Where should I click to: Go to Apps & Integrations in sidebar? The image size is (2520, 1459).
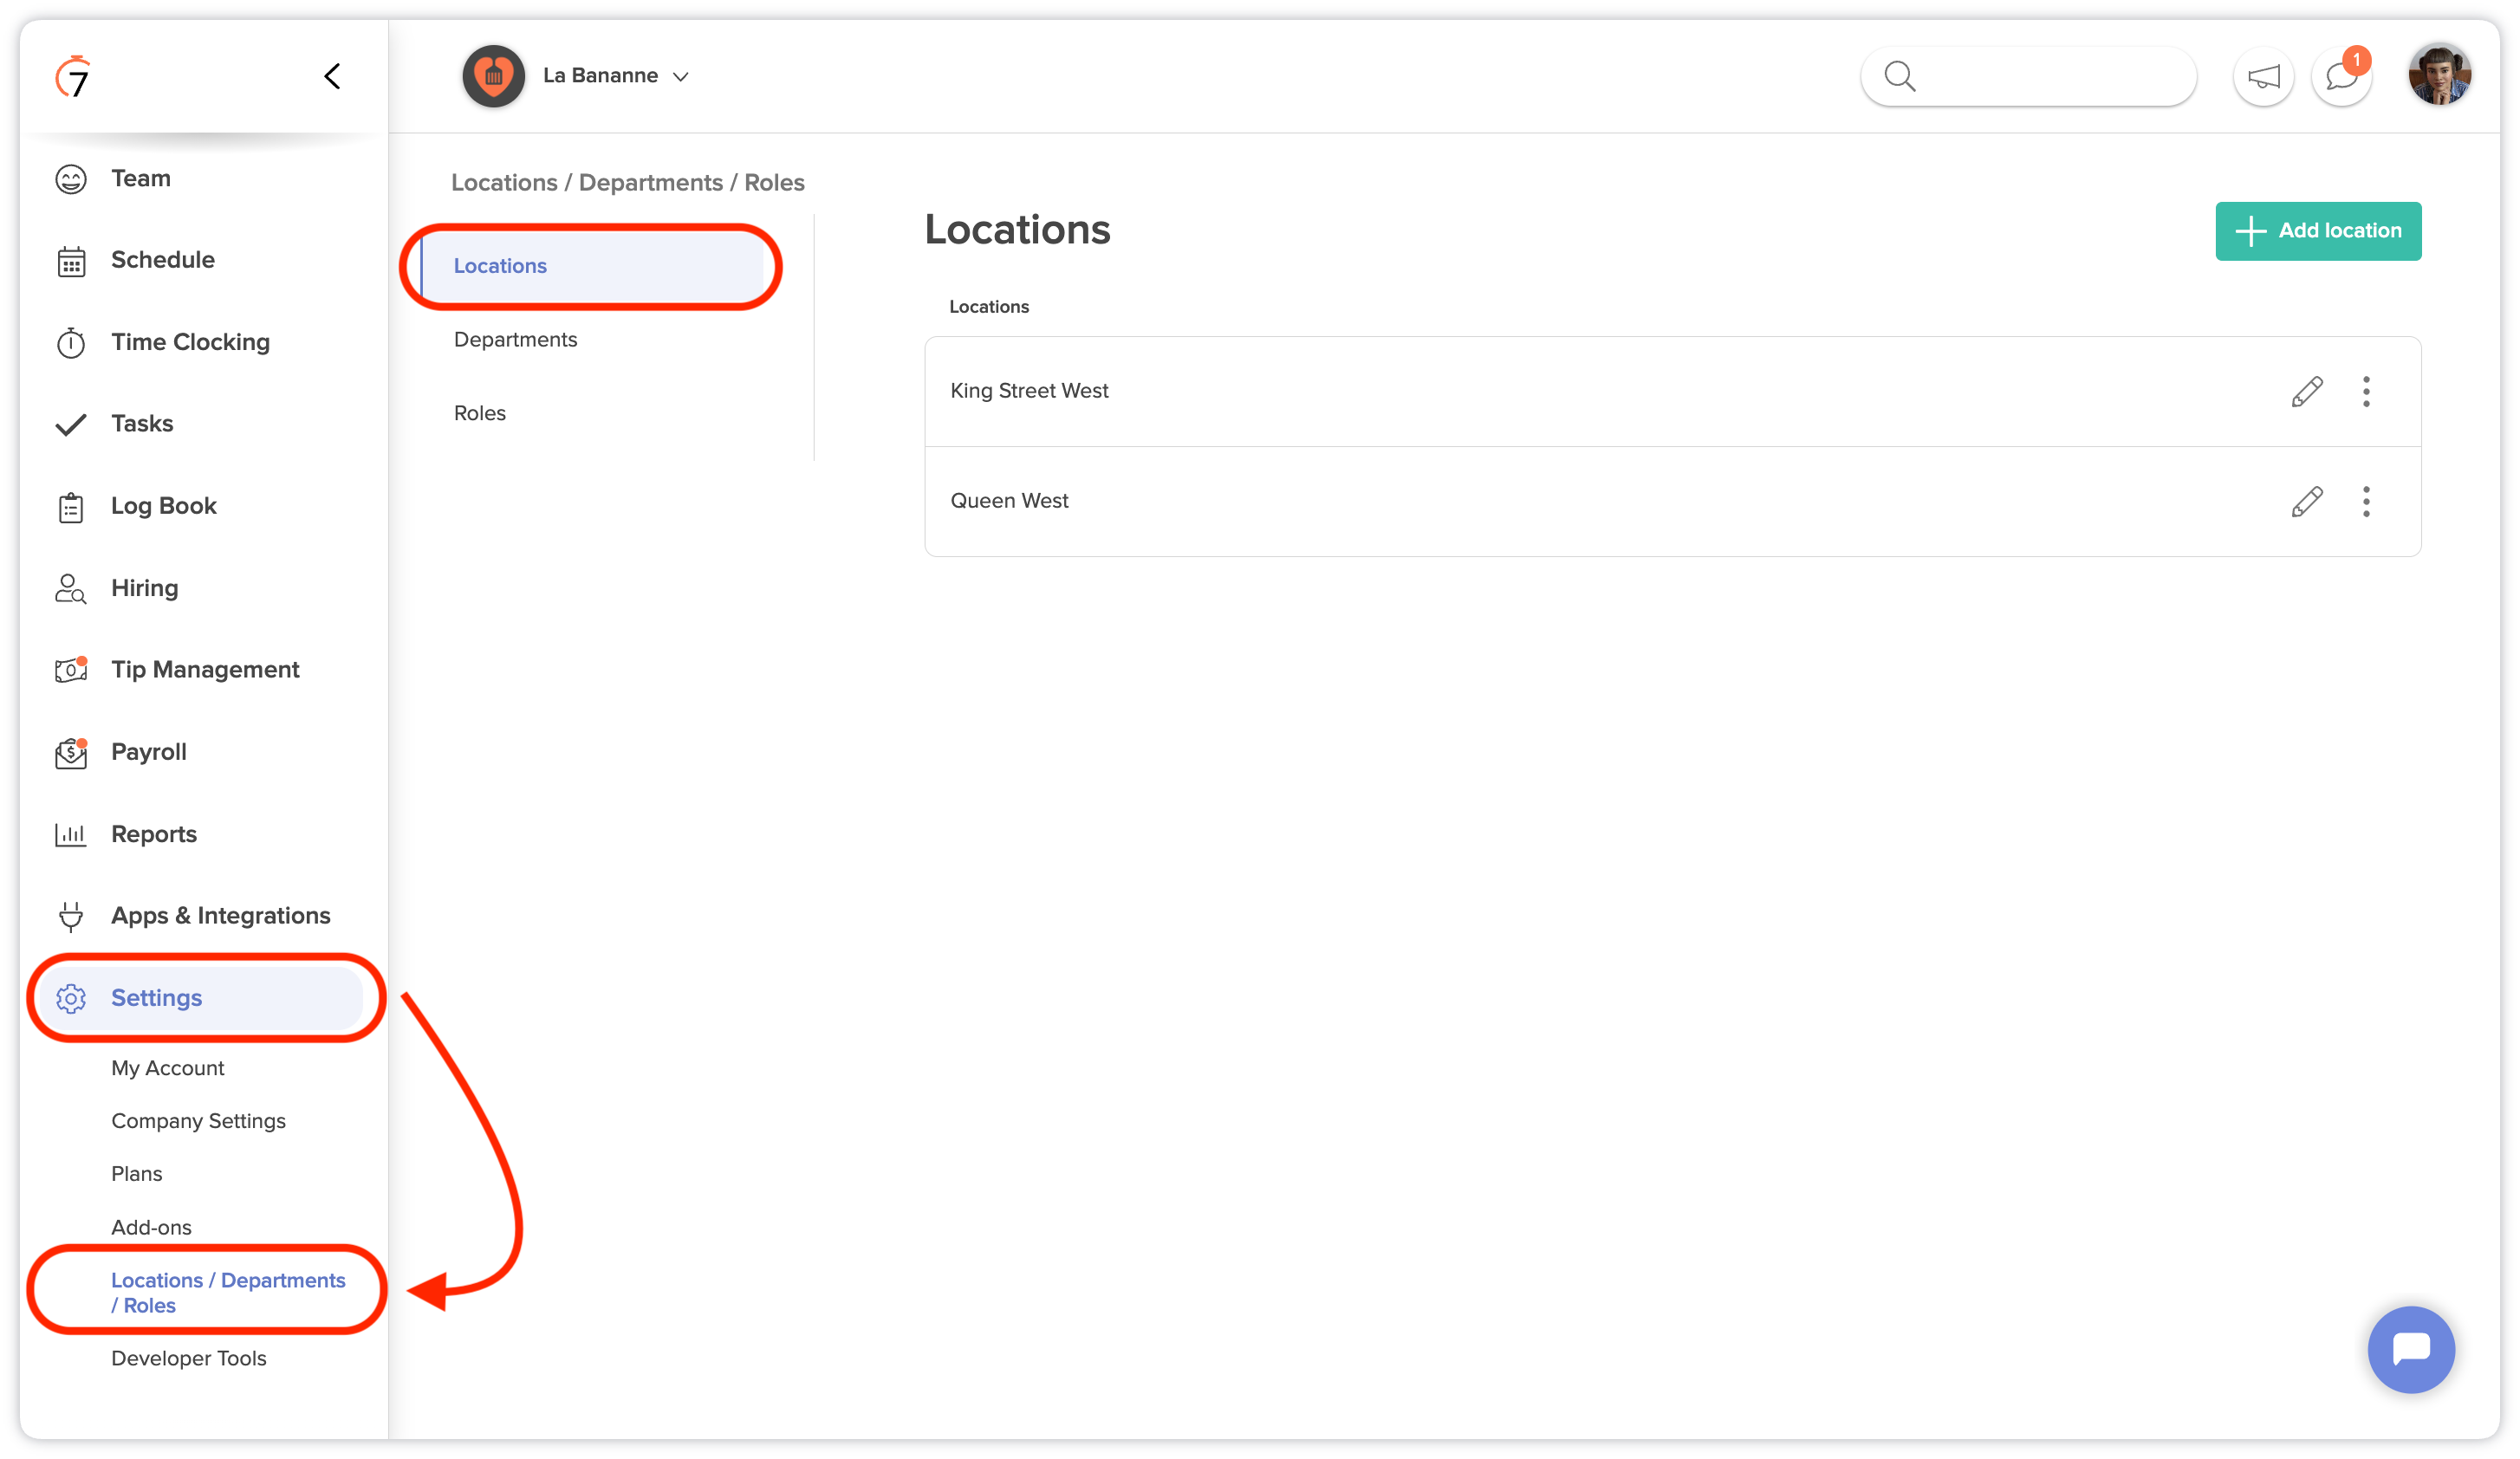pyautogui.click(x=221, y=916)
